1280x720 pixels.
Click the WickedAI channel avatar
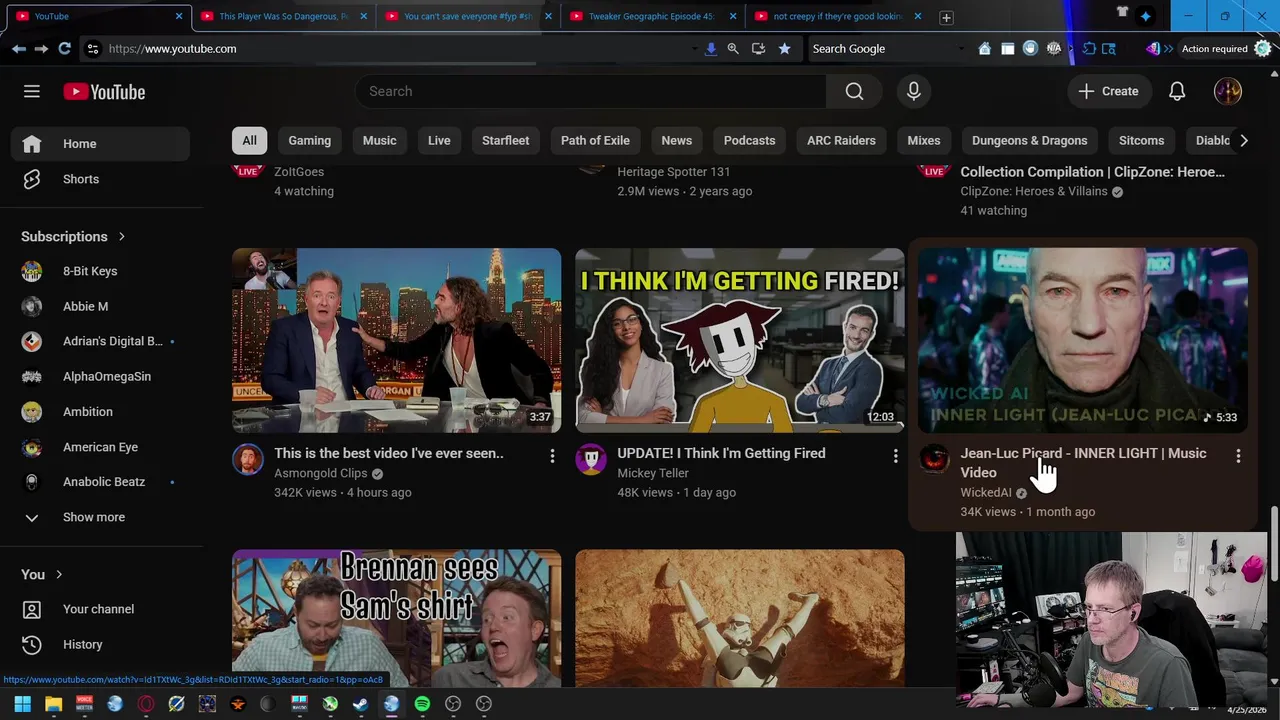[x=934, y=459]
